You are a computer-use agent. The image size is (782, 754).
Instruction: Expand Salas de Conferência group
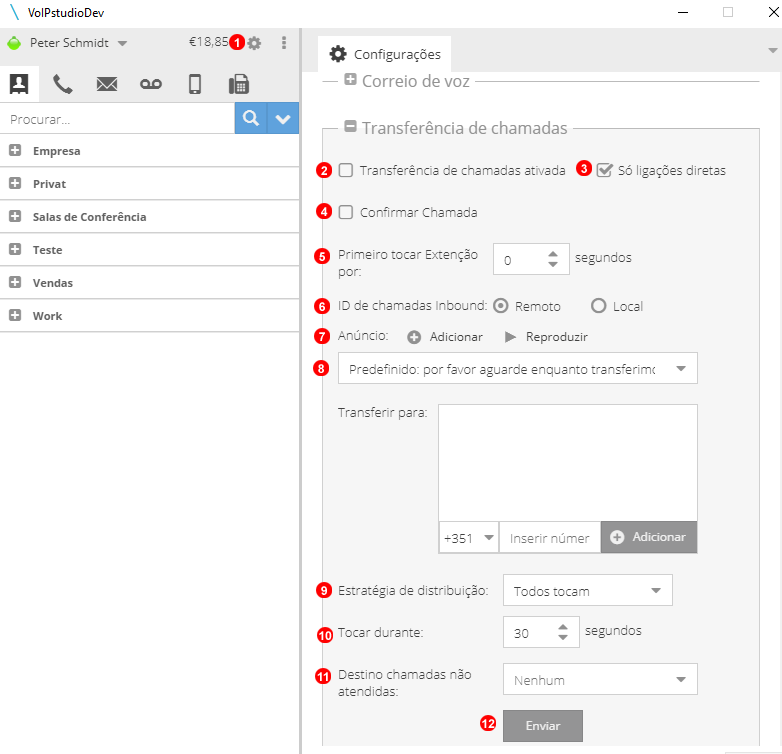15,216
